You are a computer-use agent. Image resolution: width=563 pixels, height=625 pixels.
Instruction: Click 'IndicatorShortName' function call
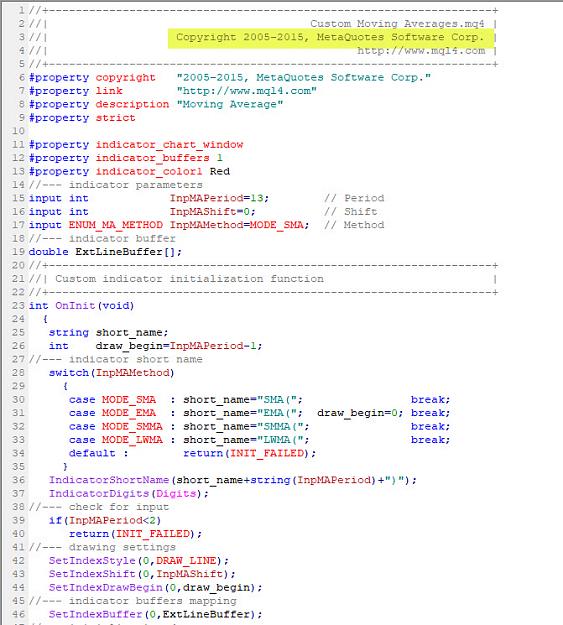click(109, 480)
